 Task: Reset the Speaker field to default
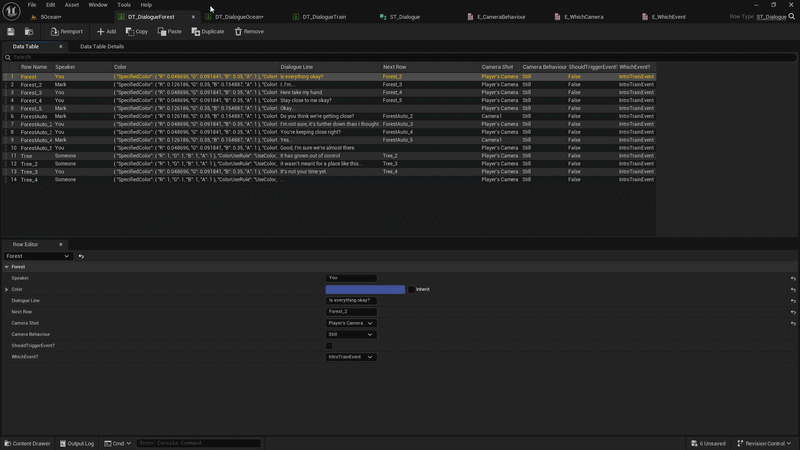point(793,278)
